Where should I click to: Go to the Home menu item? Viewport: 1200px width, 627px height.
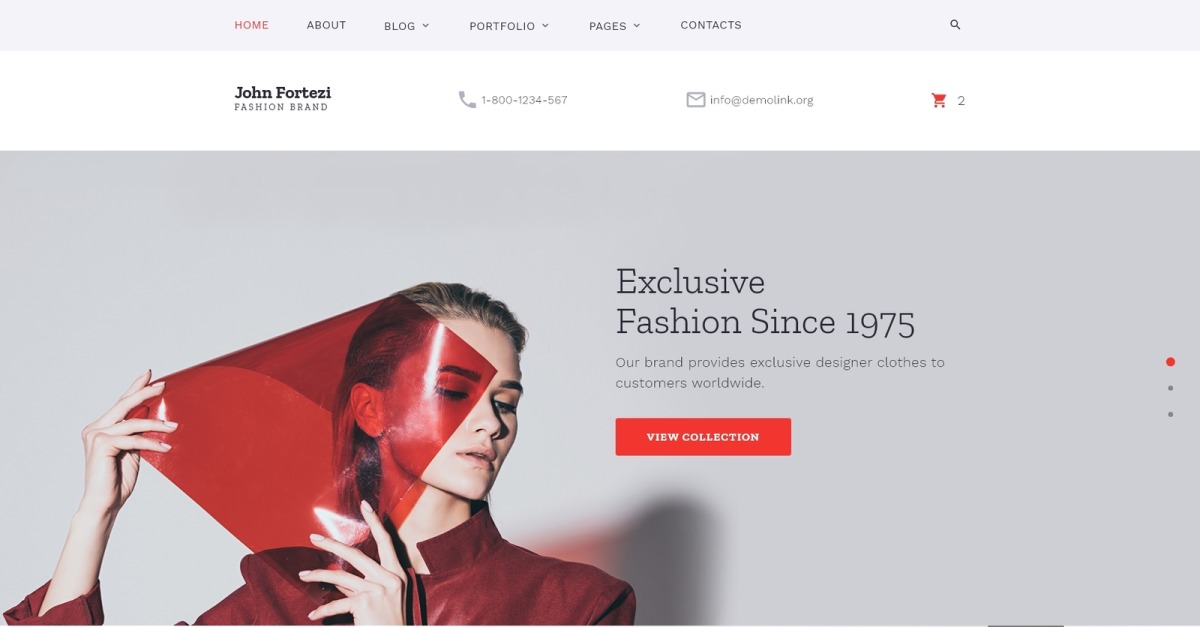coord(251,25)
